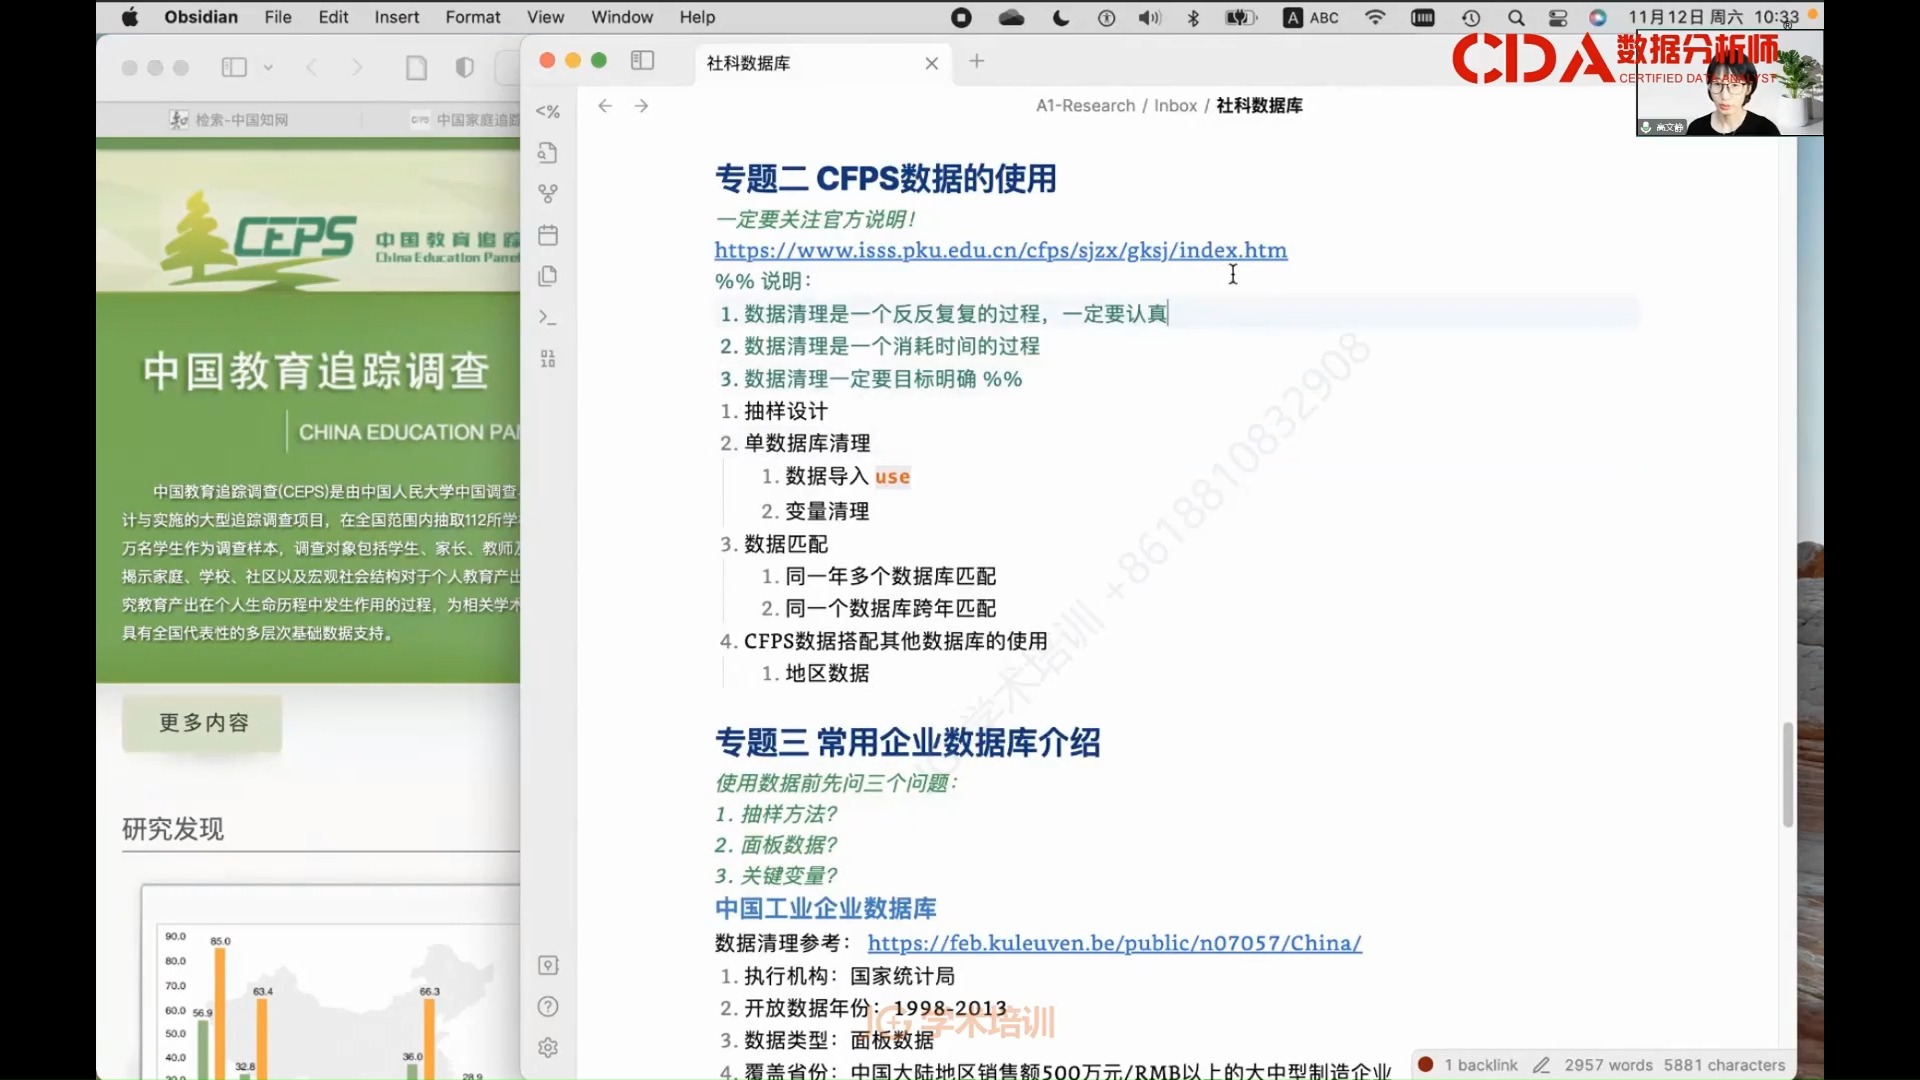1920x1080 pixels.
Task: Close the 社科数据库 tab
Action: point(932,63)
